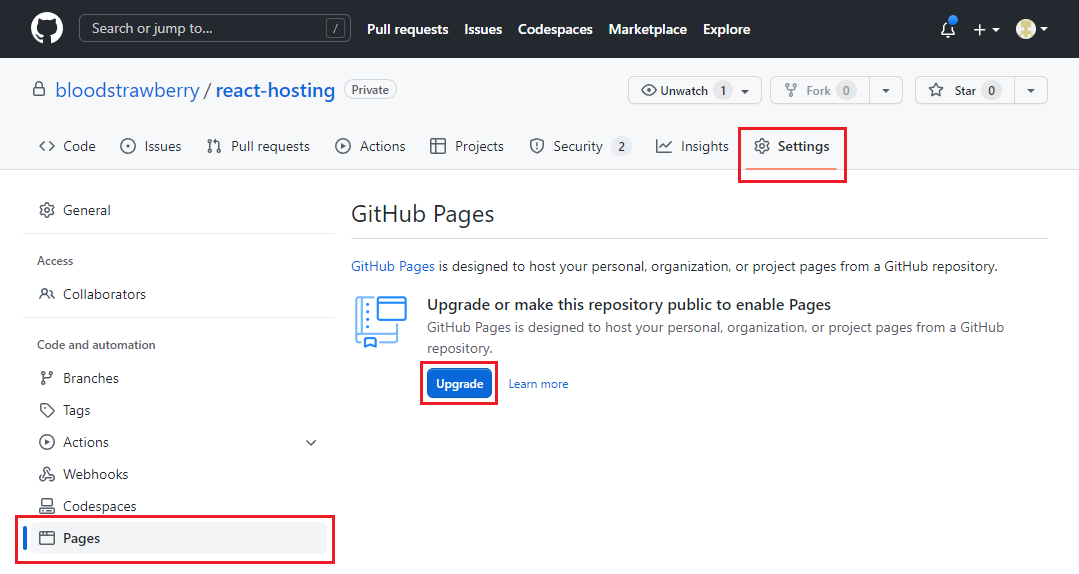
Task: Star the repository
Action: click(x=964, y=90)
